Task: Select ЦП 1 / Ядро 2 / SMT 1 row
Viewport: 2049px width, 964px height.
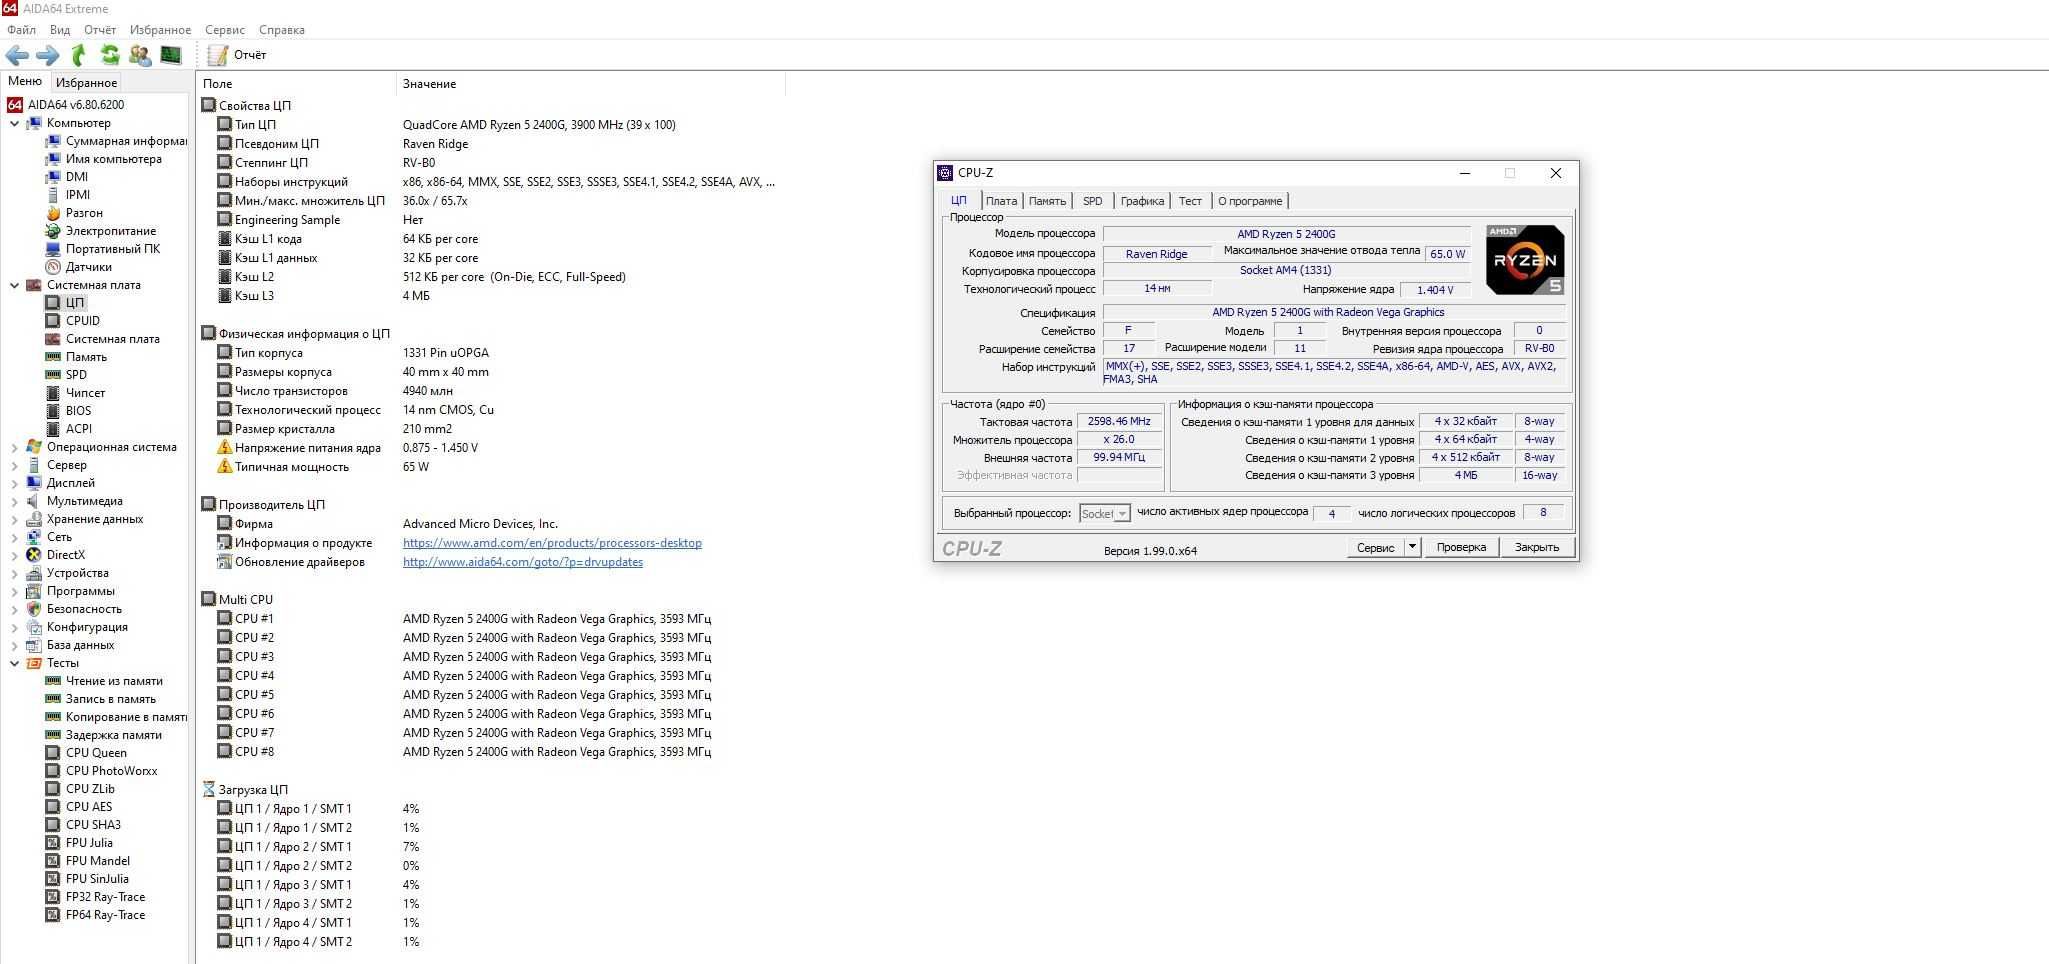Action: [x=318, y=847]
